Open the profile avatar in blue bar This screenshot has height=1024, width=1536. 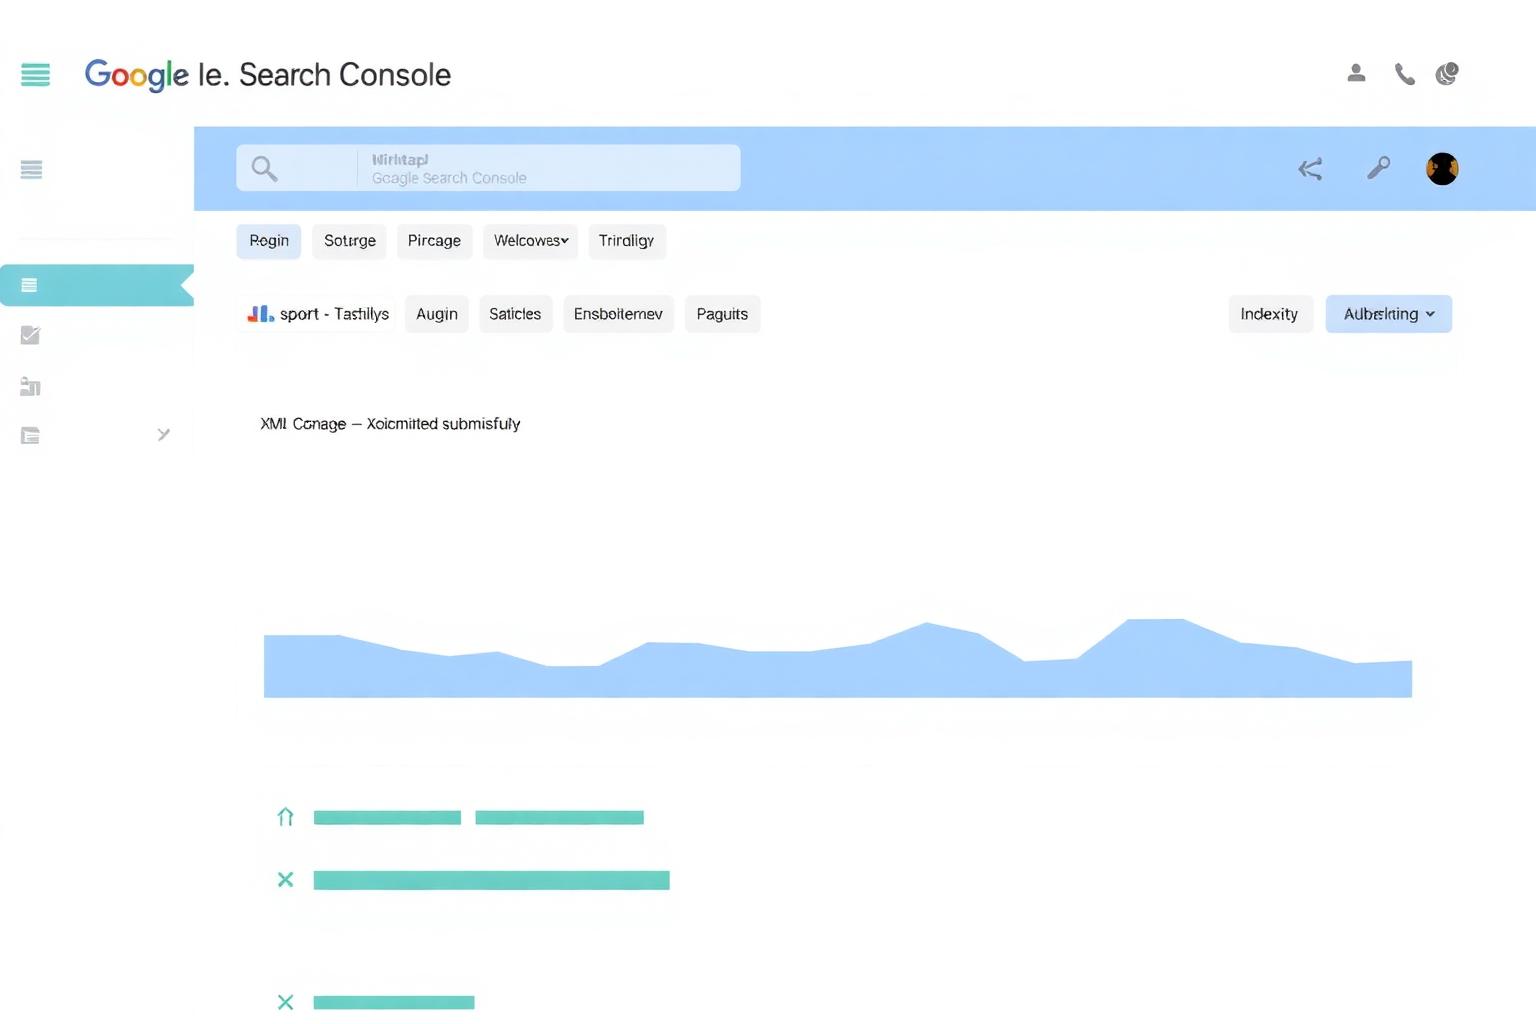[1442, 168]
